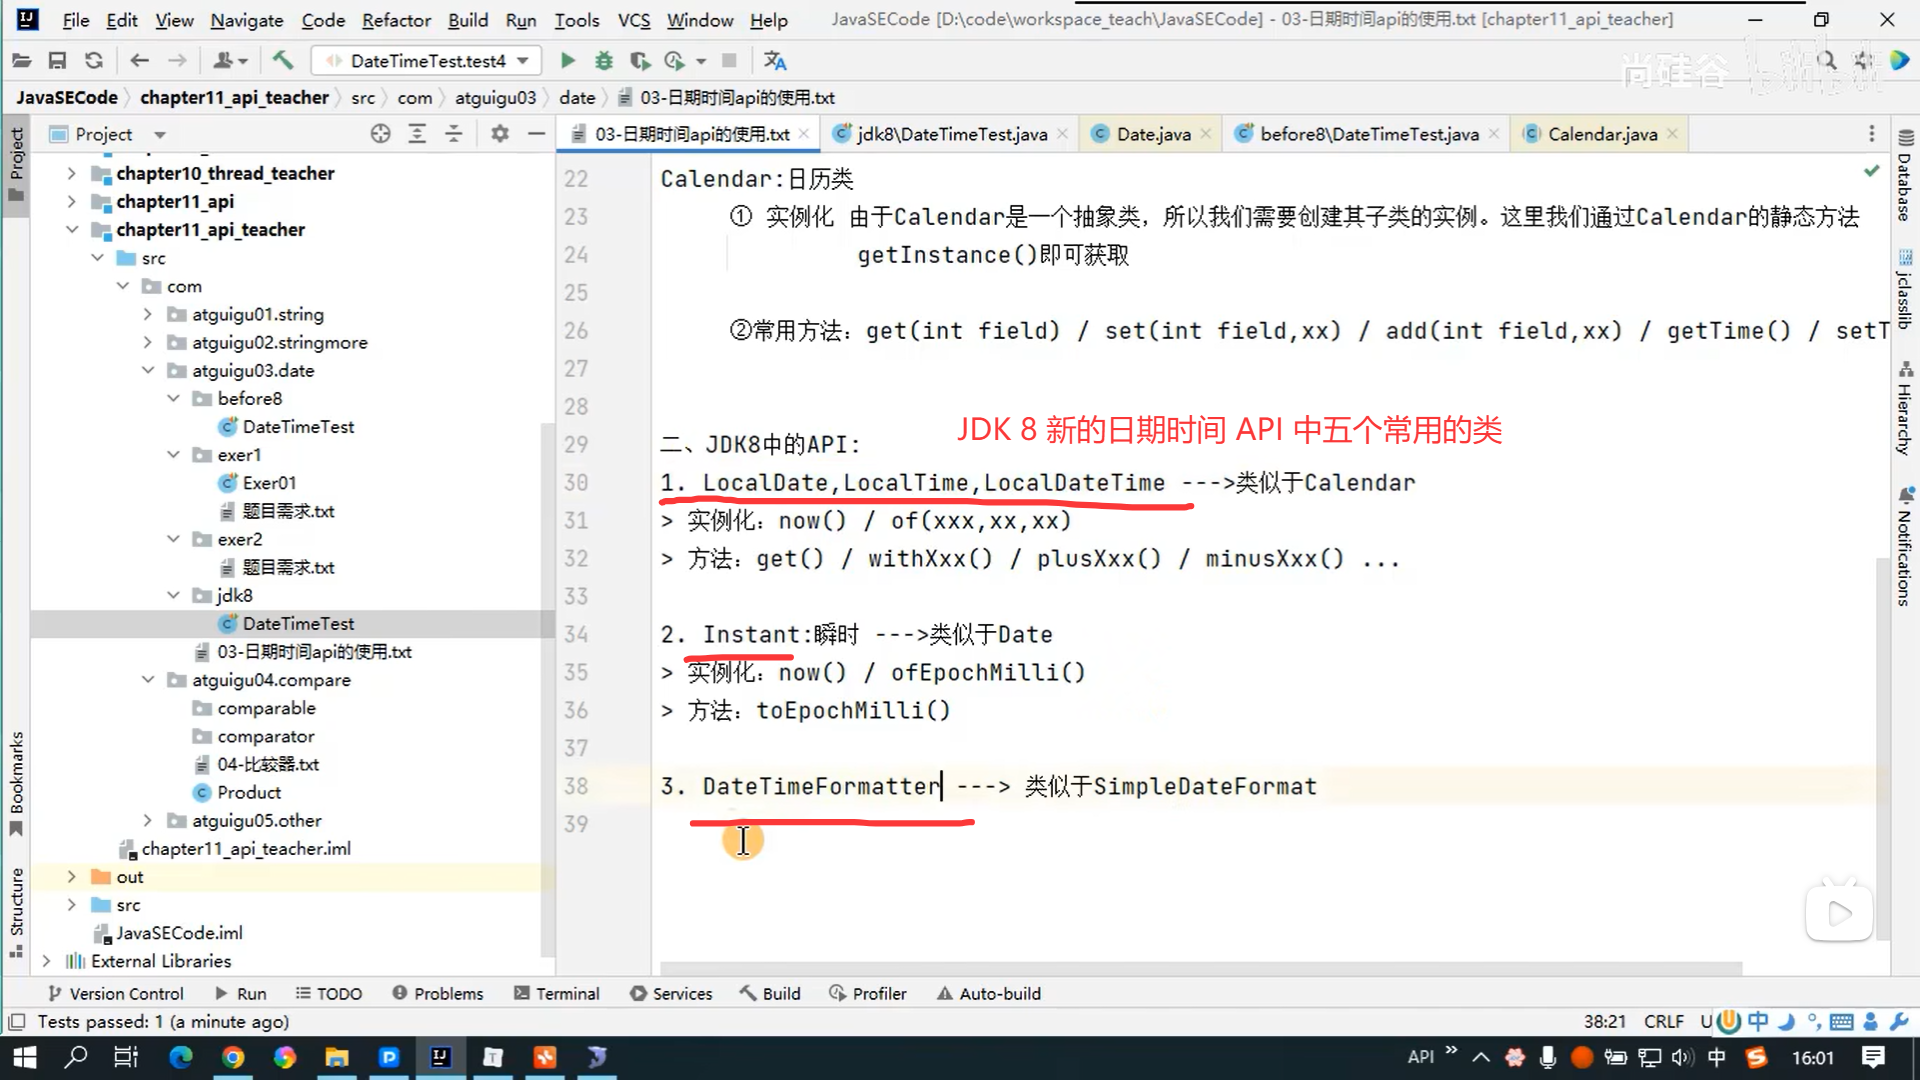1920x1080 pixels.
Task: Open the Refactor menu
Action: [x=396, y=20]
